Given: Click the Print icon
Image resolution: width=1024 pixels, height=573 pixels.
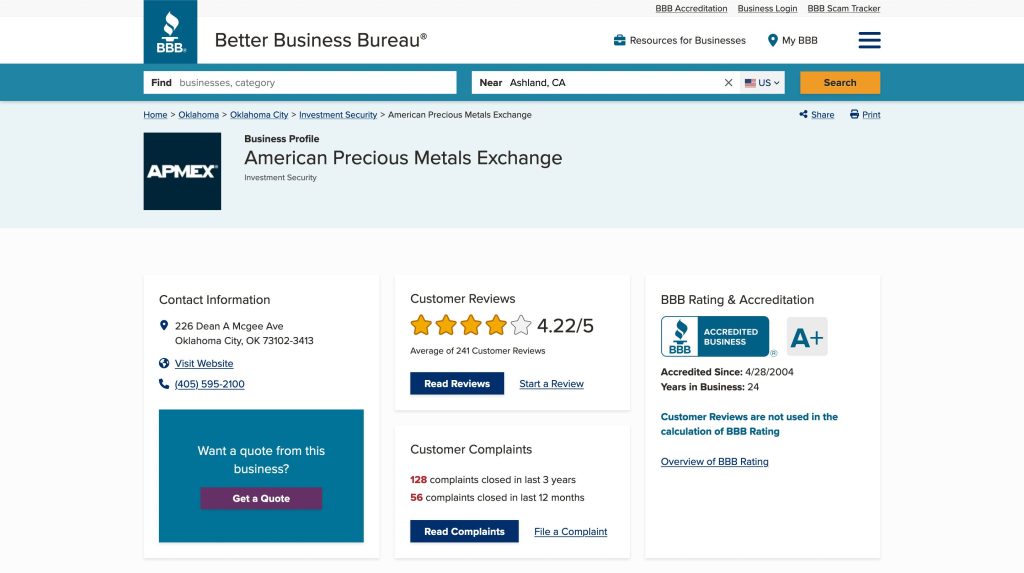Looking at the screenshot, I should tap(854, 115).
